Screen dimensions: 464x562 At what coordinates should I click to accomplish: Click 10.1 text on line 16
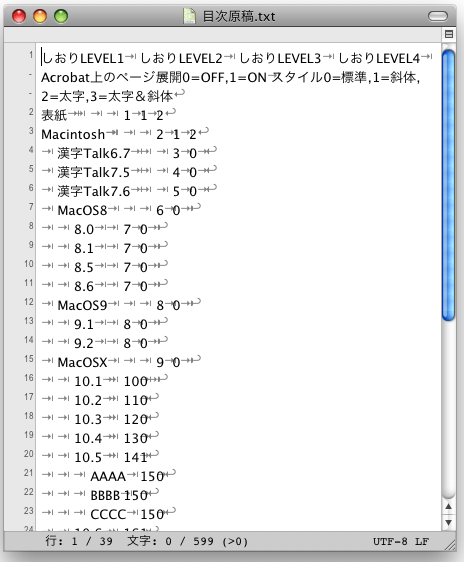[x=88, y=381]
